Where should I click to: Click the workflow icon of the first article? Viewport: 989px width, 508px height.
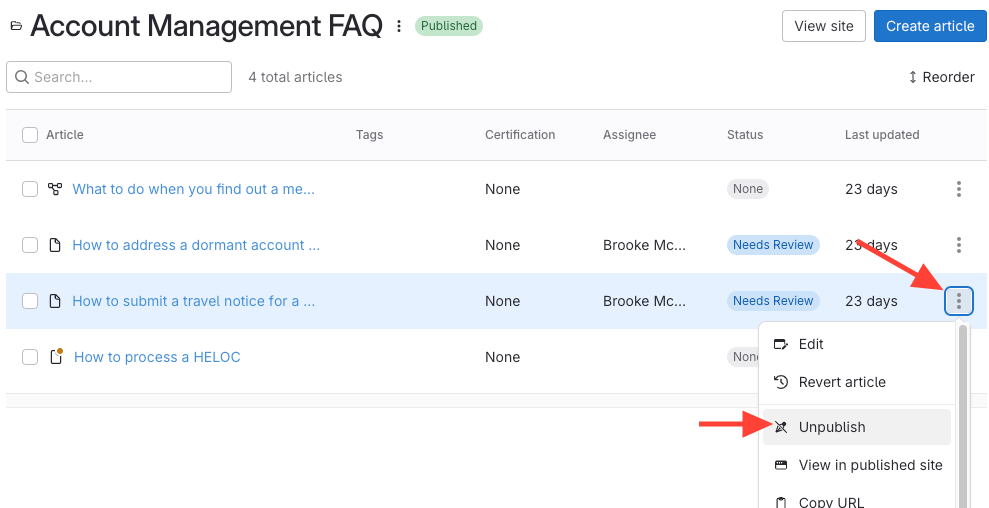pos(55,189)
